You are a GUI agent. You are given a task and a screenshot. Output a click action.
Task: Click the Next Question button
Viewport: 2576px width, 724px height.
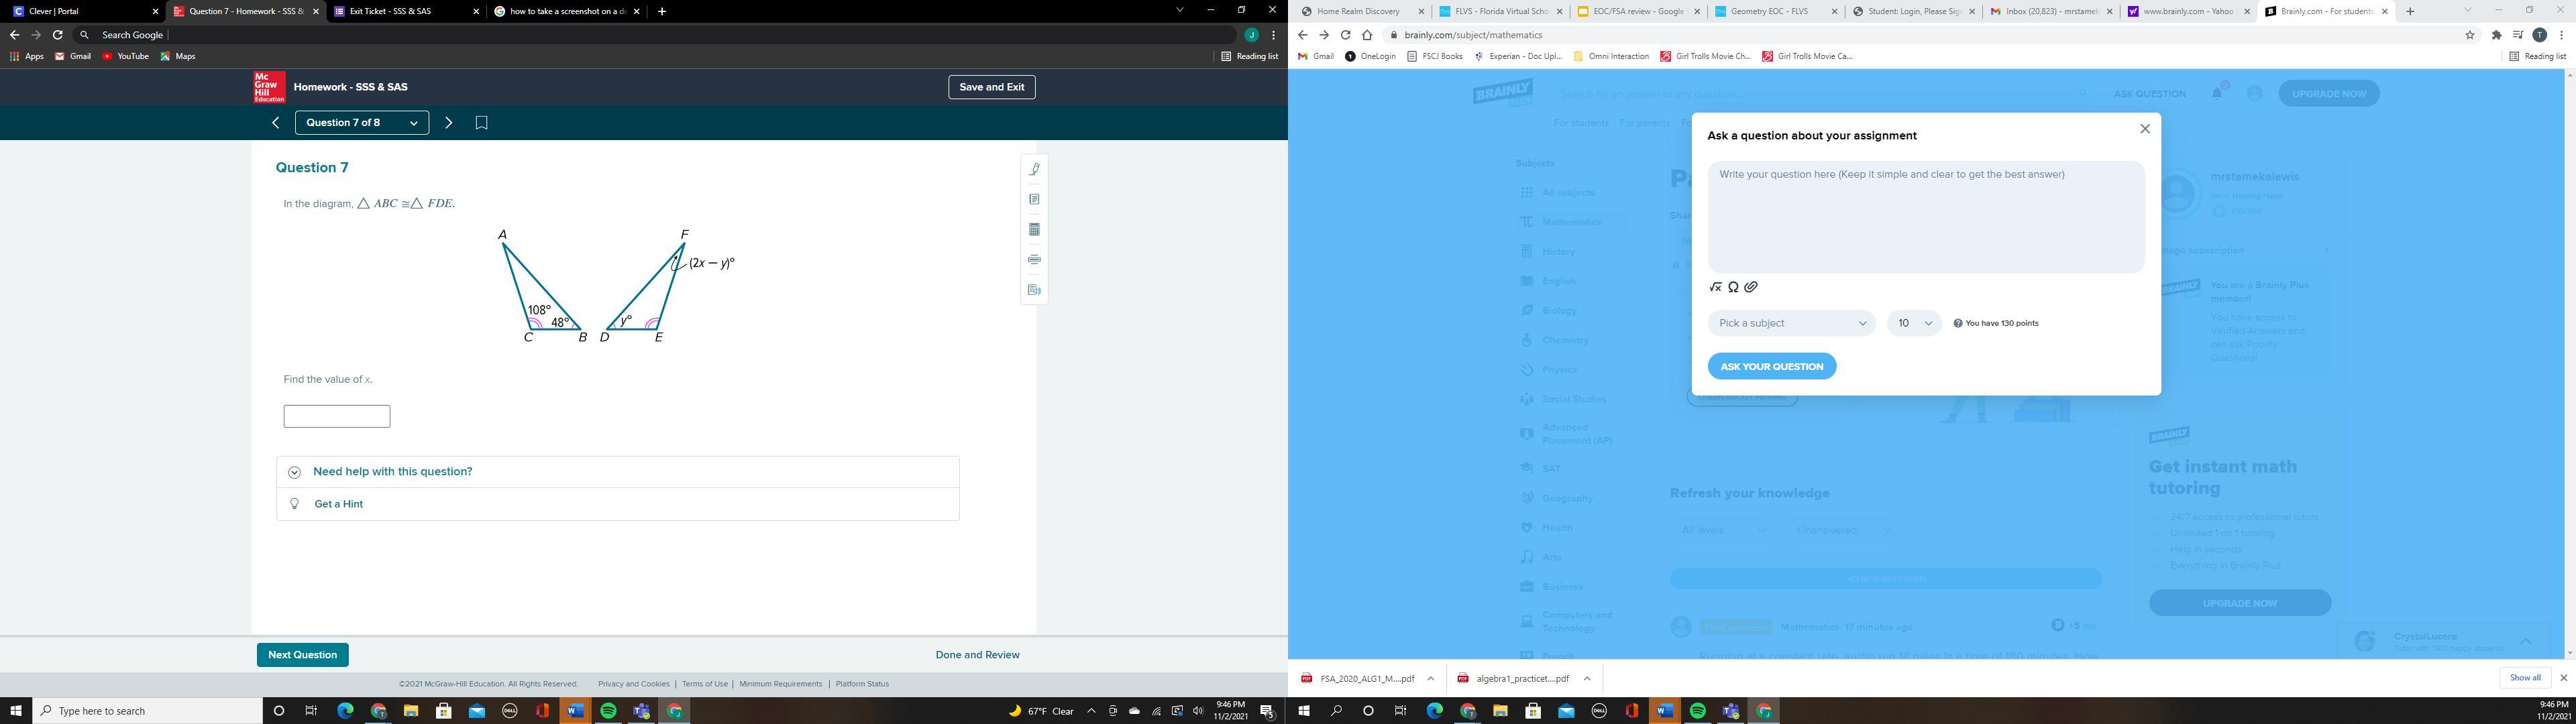click(x=302, y=655)
